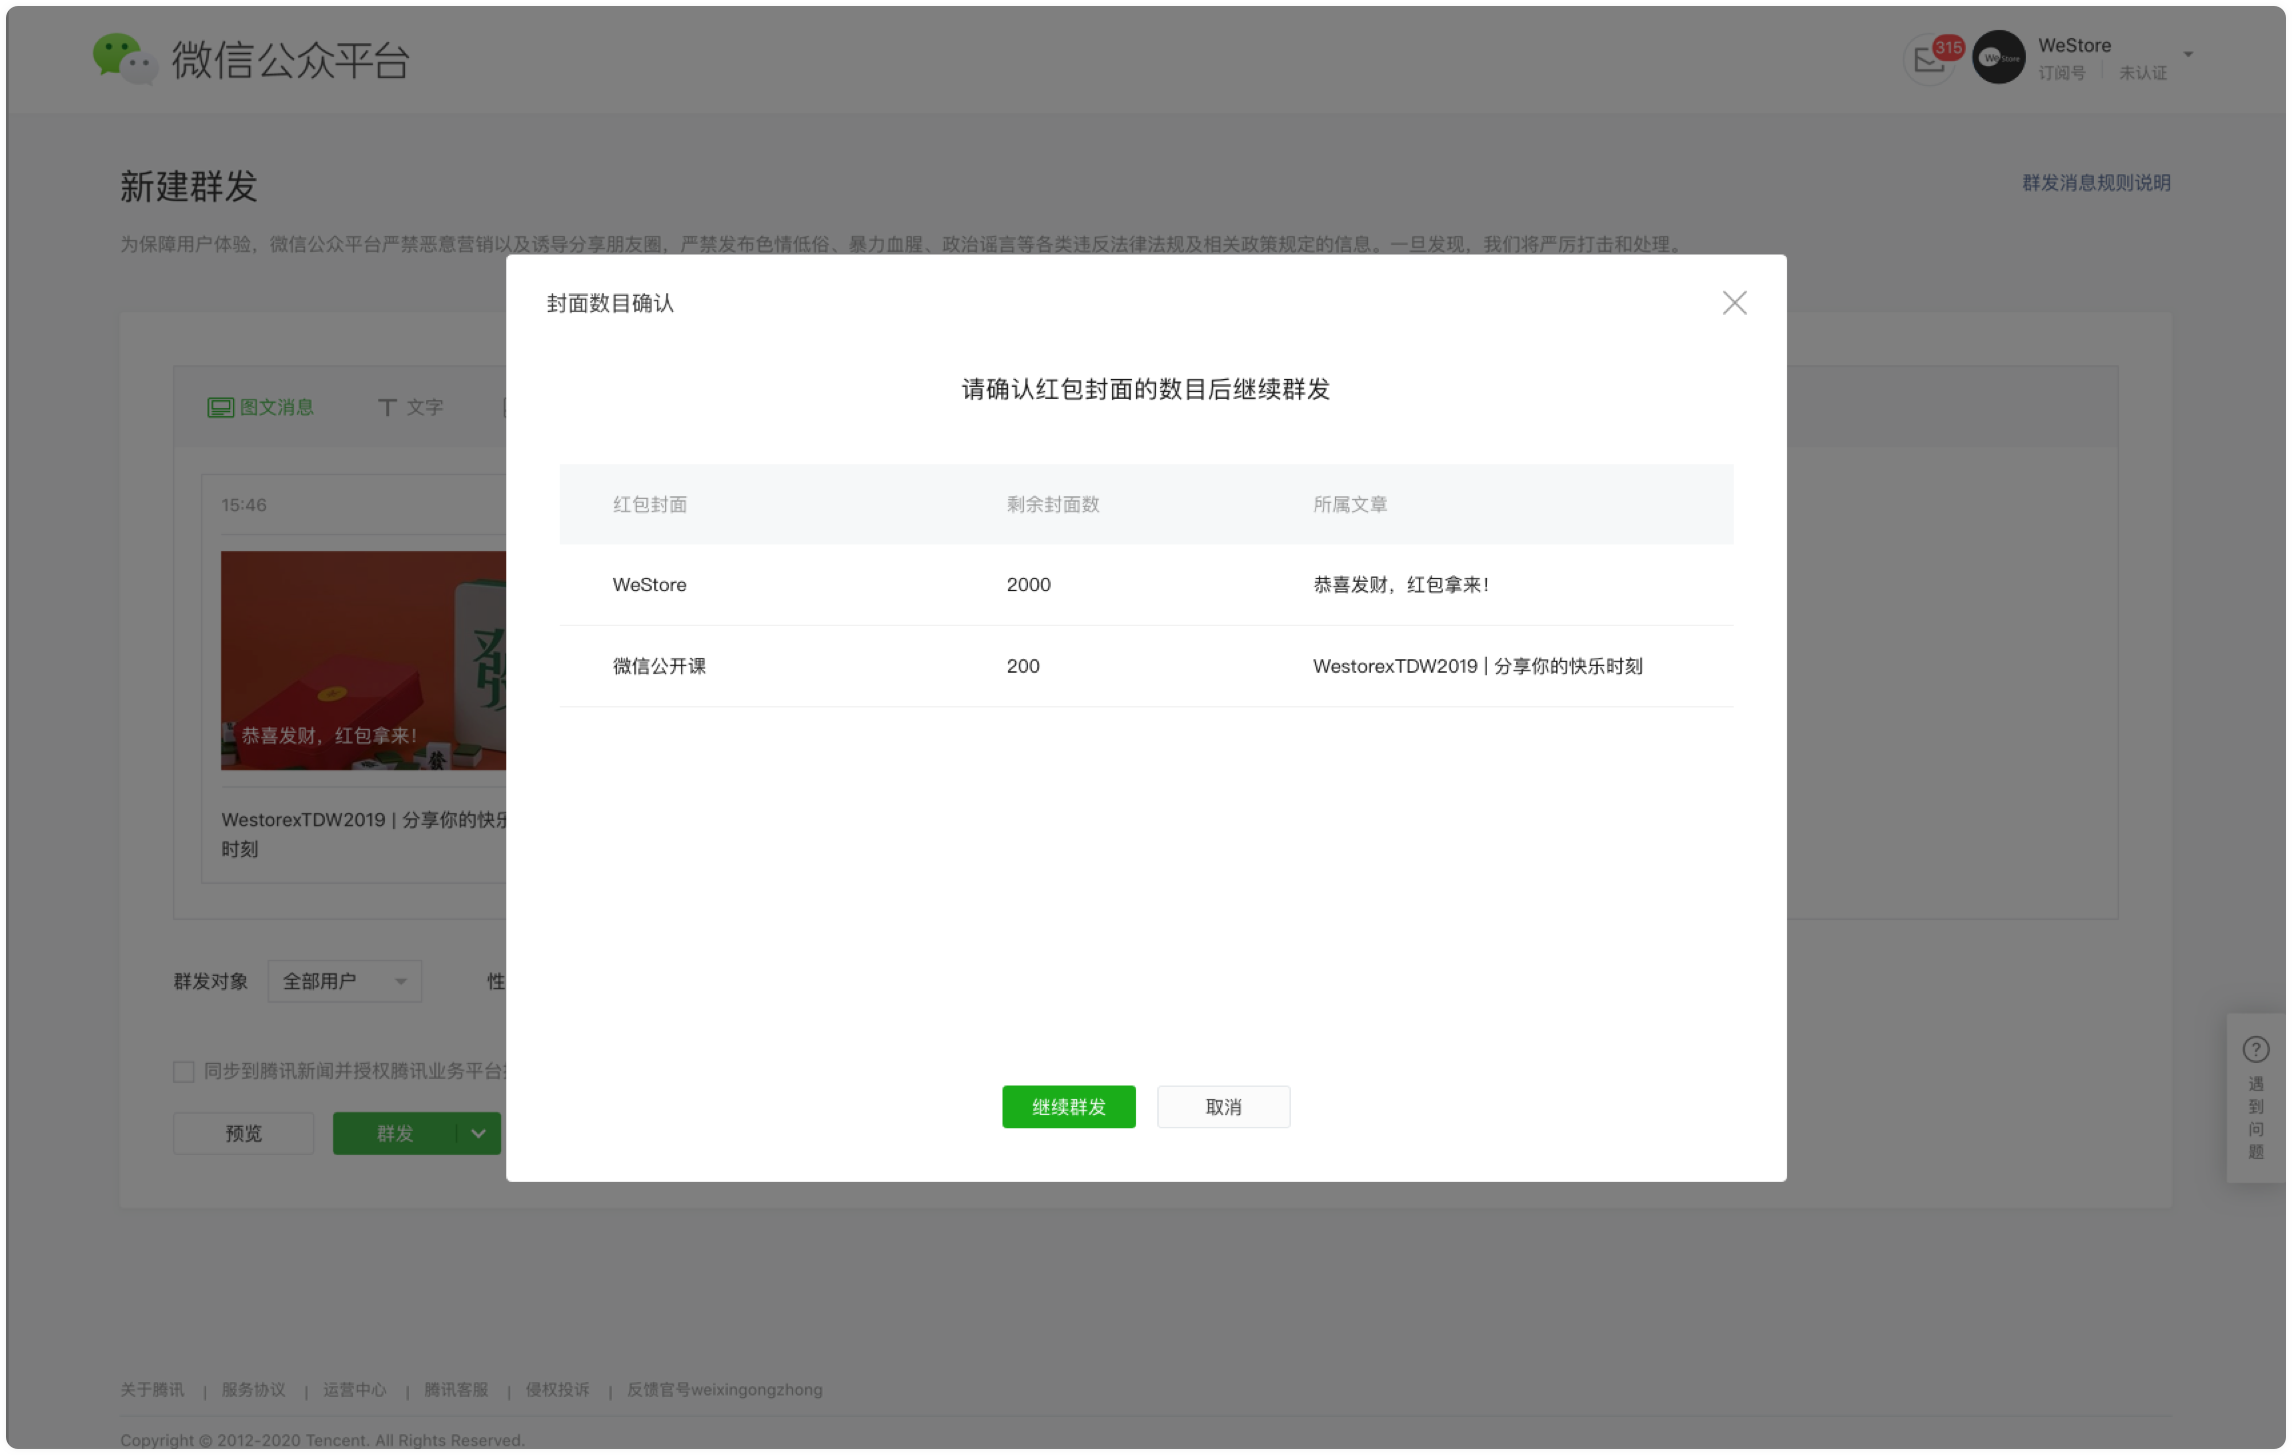Click the red envelope article thumbnail

point(363,660)
